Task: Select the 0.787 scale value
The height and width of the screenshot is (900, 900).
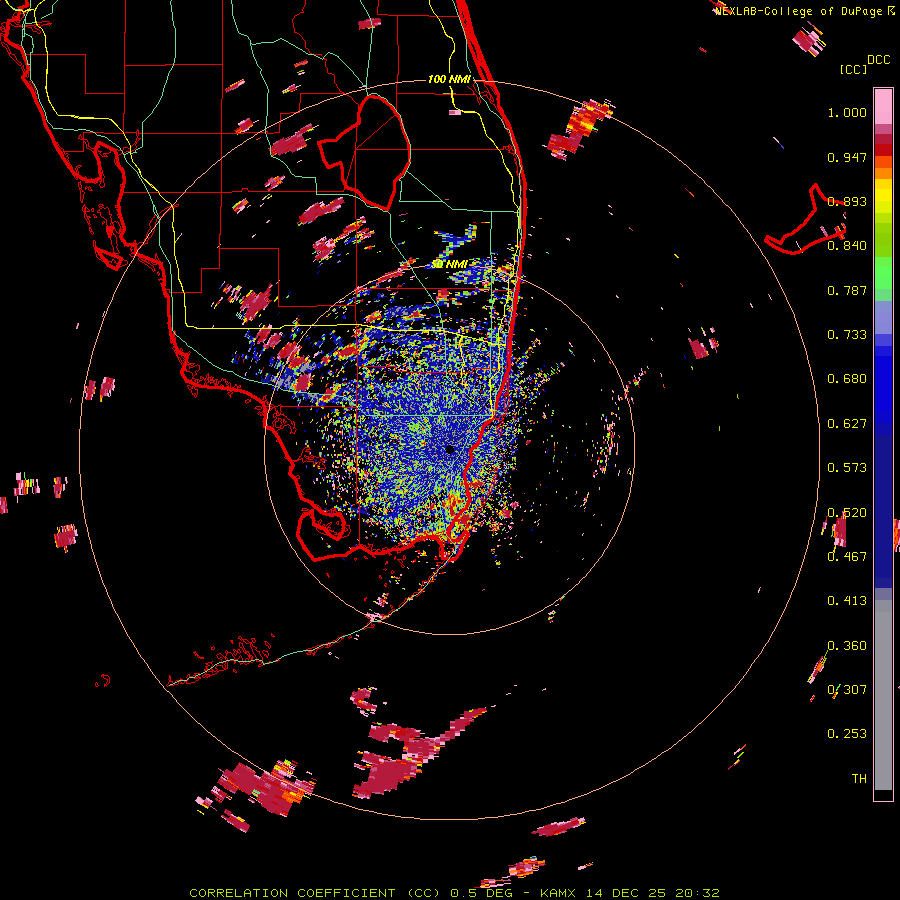Action: pyautogui.click(x=847, y=290)
